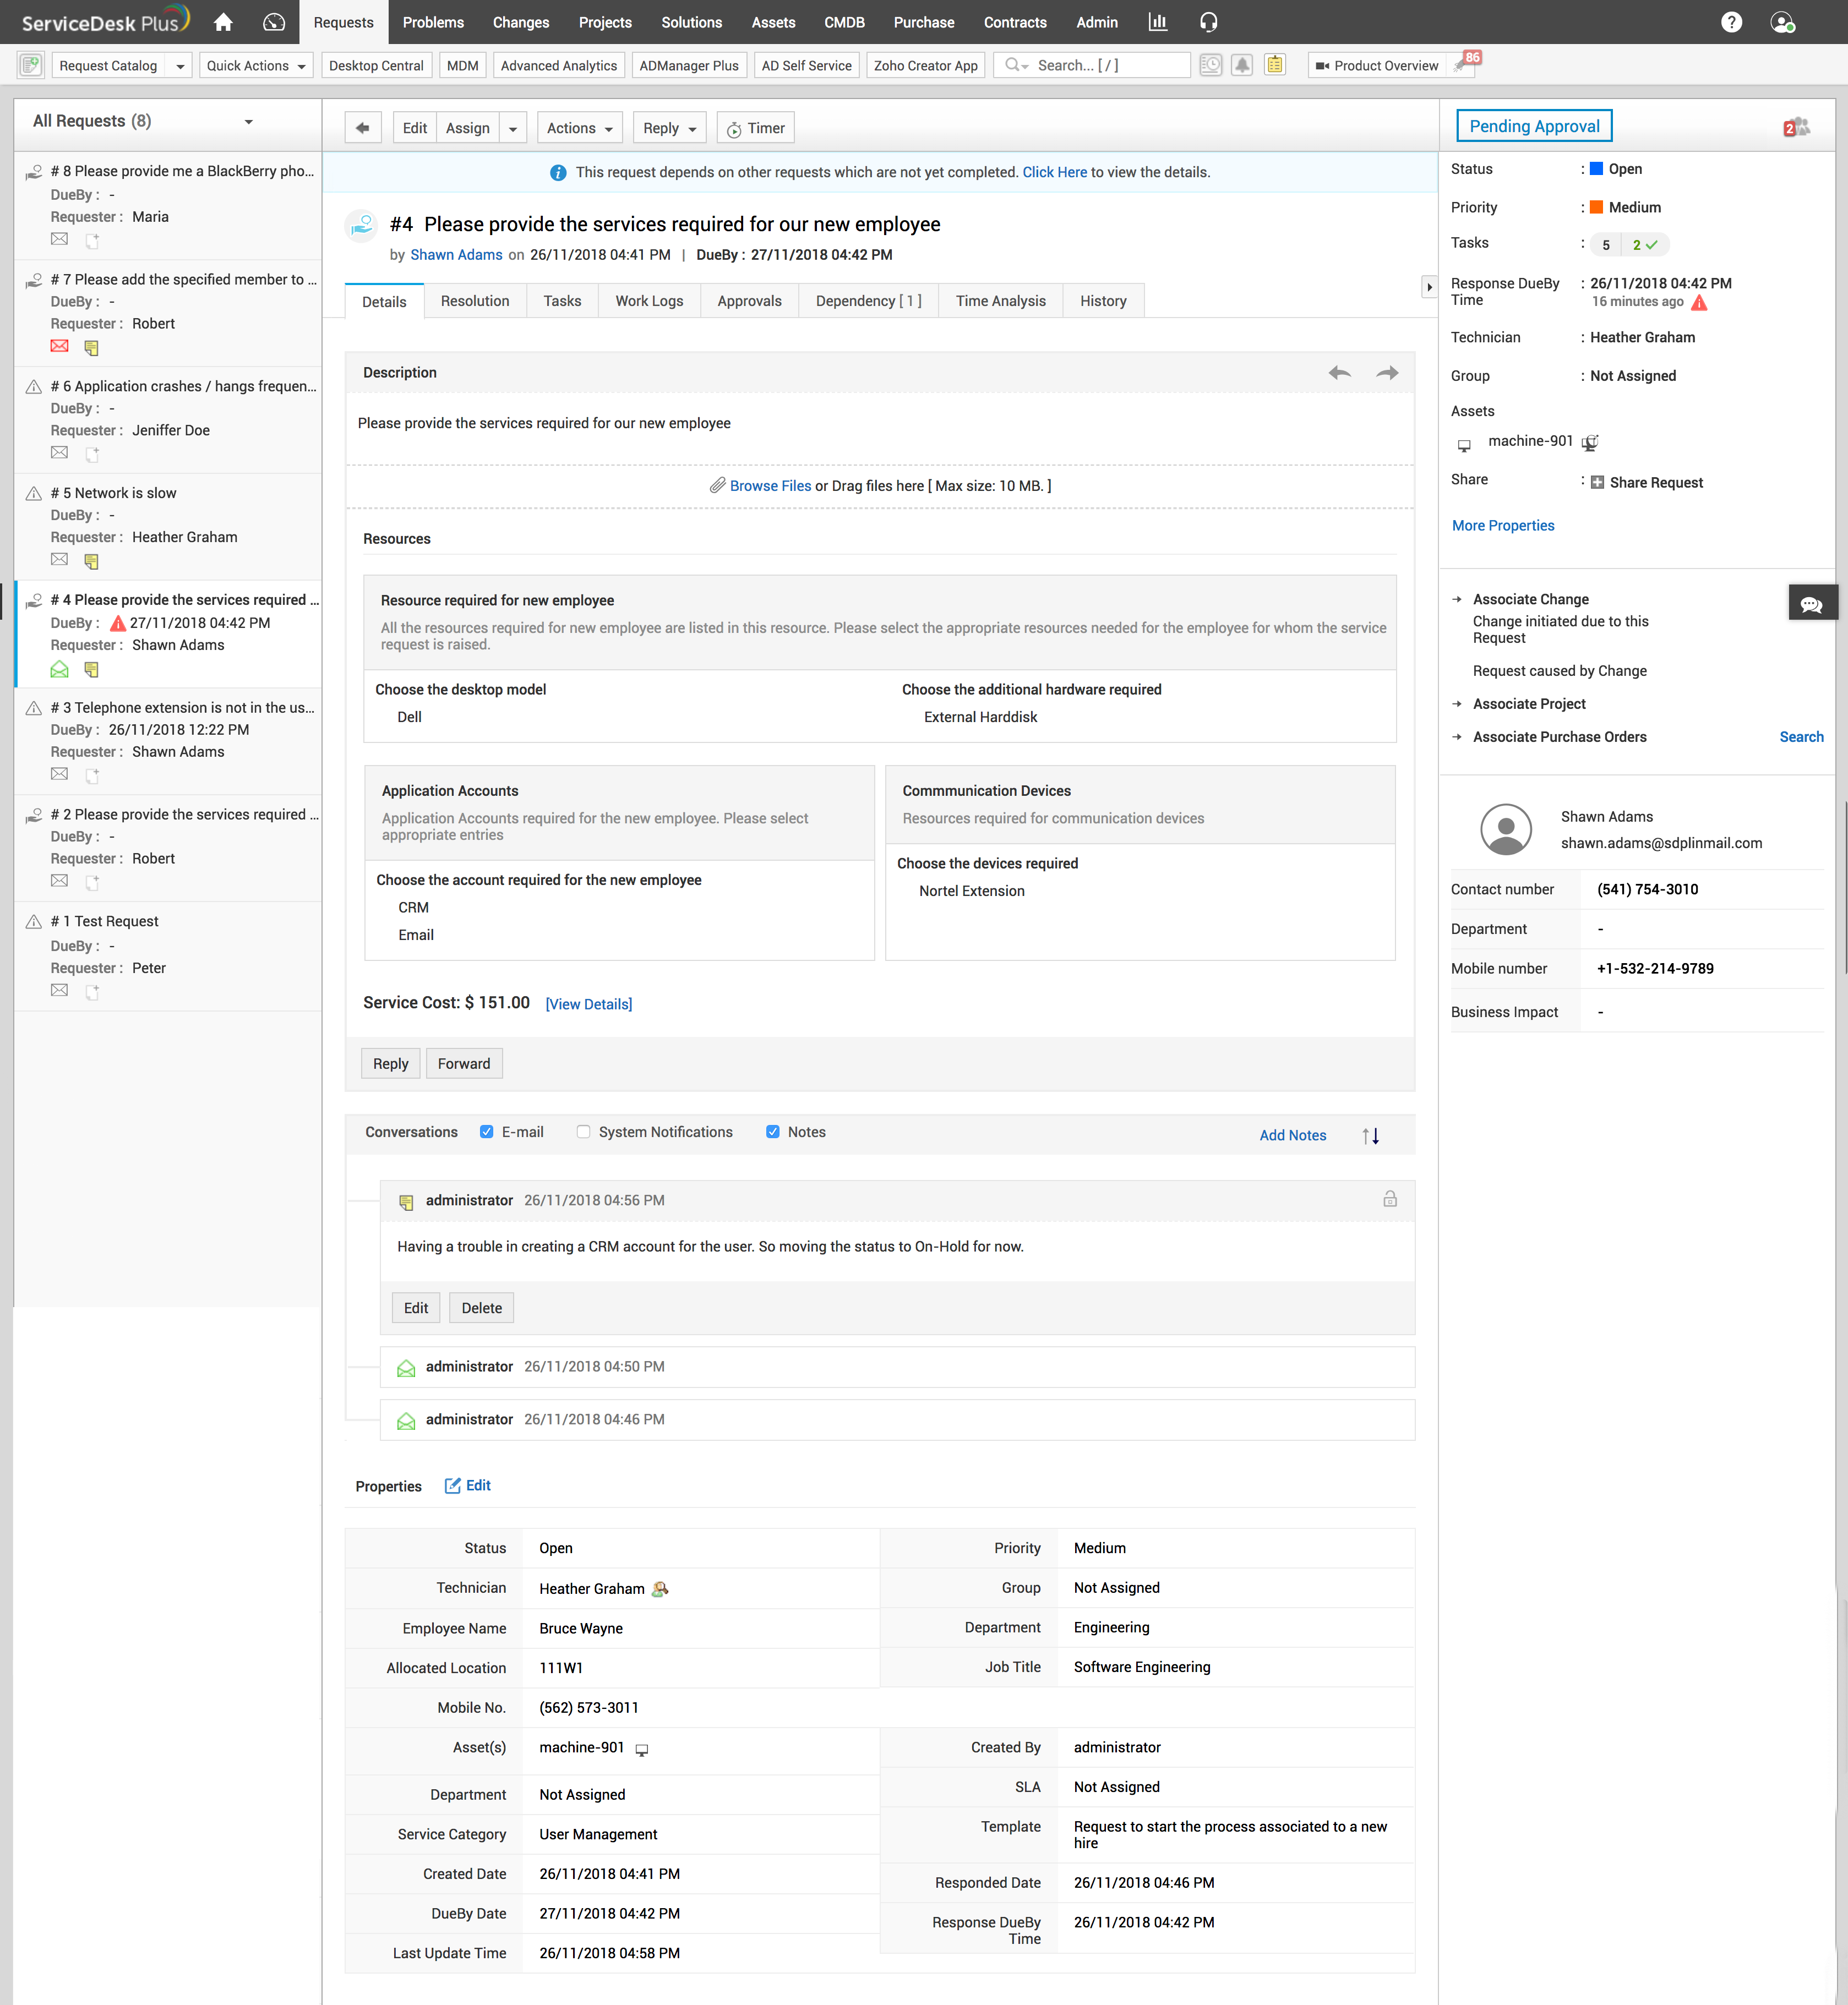
Task: Go to the Home icon
Action: click(x=223, y=22)
